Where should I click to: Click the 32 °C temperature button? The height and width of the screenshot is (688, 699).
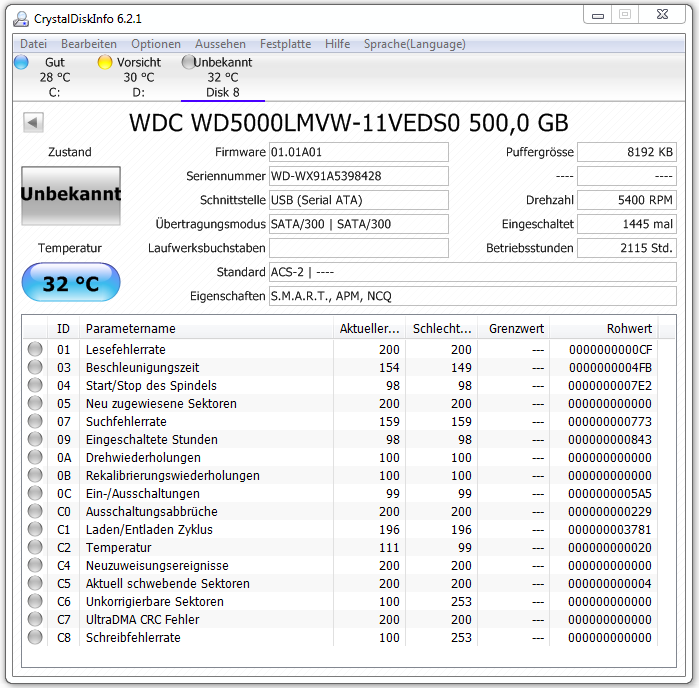pos(71,283)
